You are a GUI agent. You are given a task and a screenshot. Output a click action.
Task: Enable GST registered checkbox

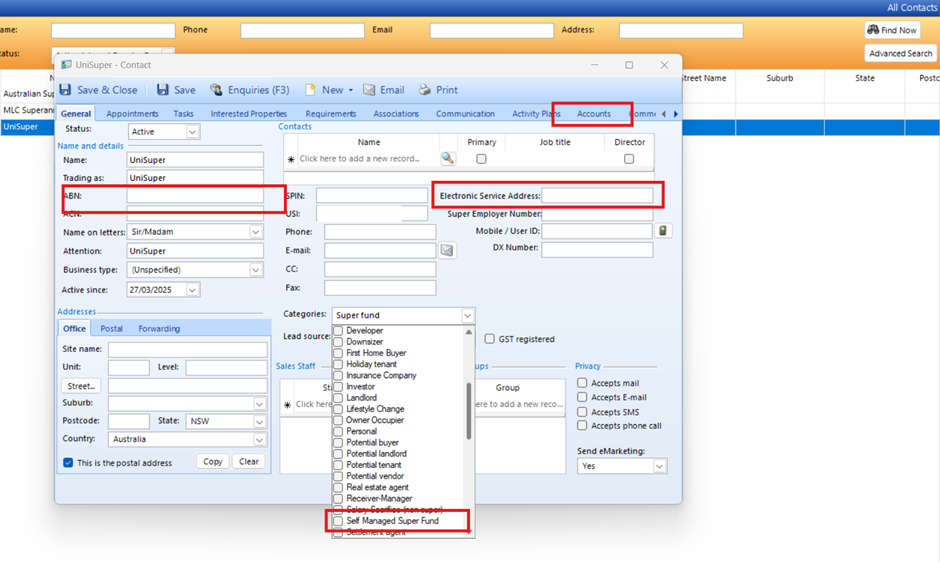click(489, 339)
